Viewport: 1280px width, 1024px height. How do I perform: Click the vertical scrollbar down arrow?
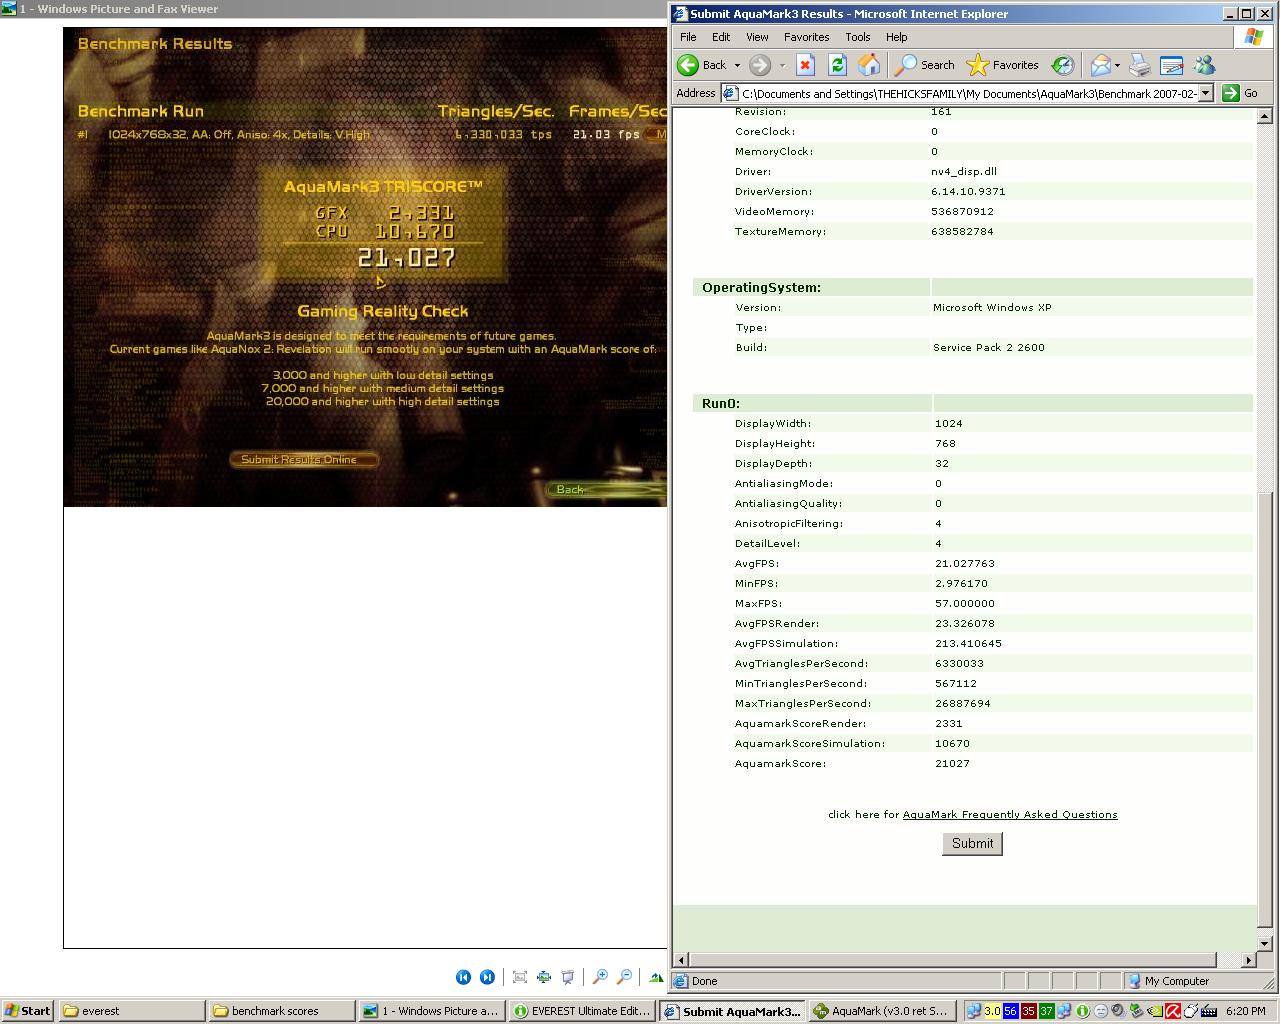(1265, 943)
